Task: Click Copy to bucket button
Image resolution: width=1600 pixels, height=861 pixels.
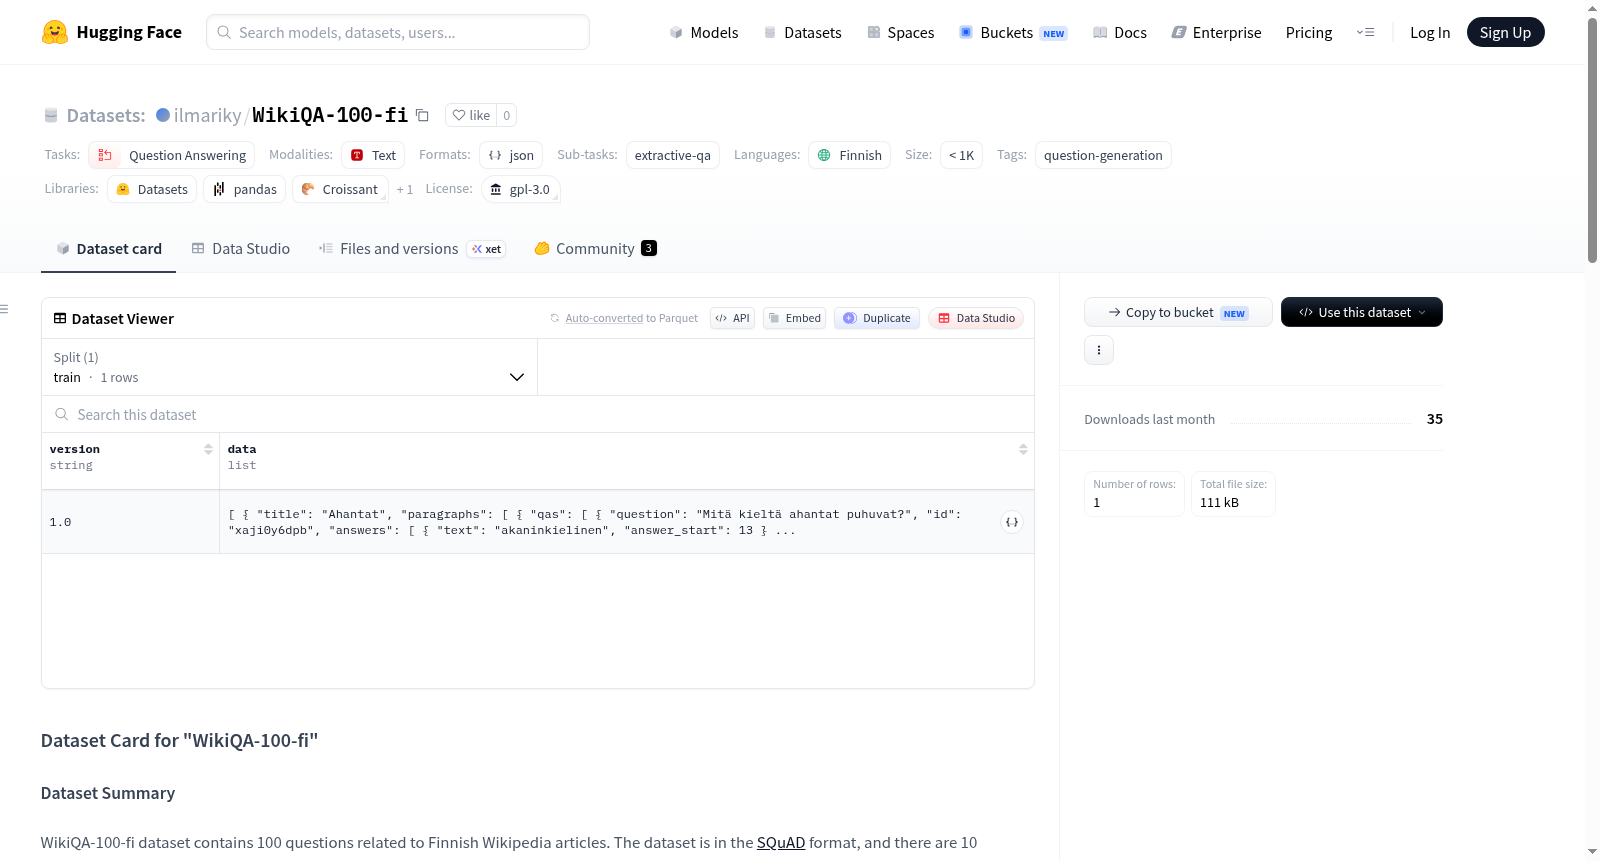Action: click(x=1178, y=312)
